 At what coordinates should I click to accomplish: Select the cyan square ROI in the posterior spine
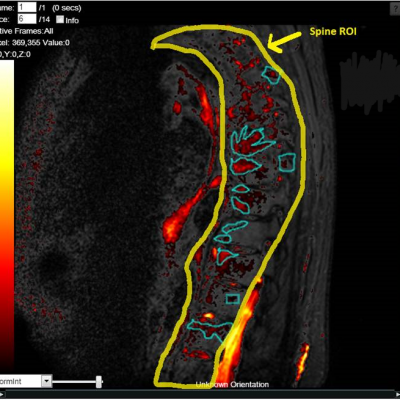tap(287, 162)
